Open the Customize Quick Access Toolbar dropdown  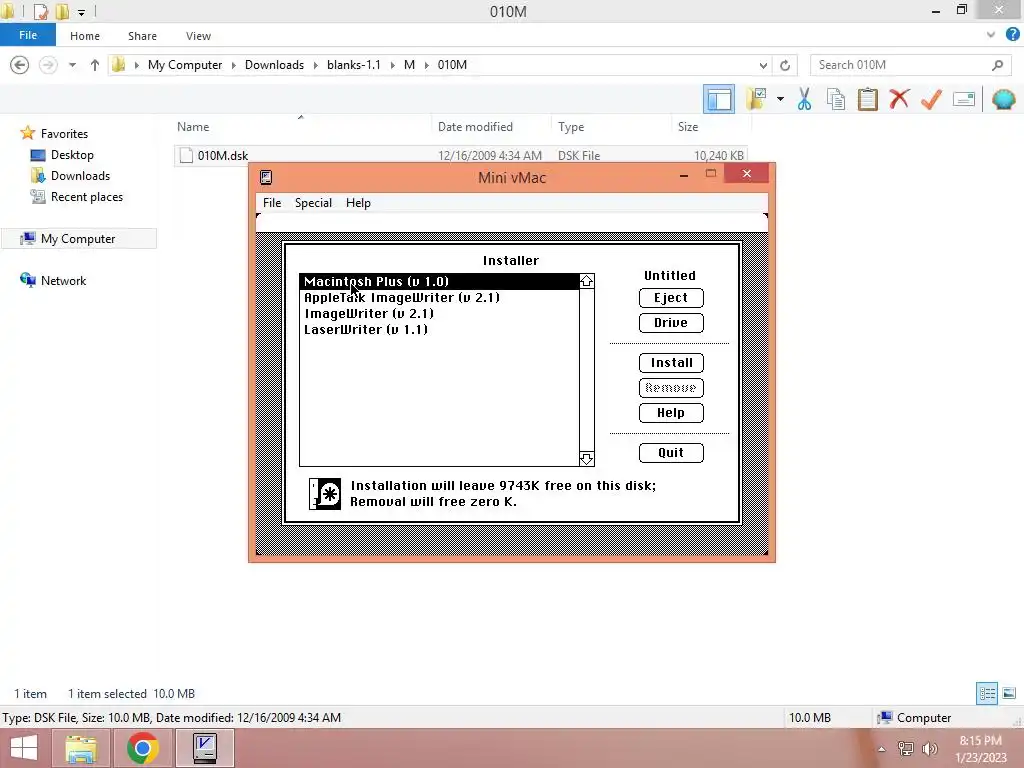[x=81, y=12]
